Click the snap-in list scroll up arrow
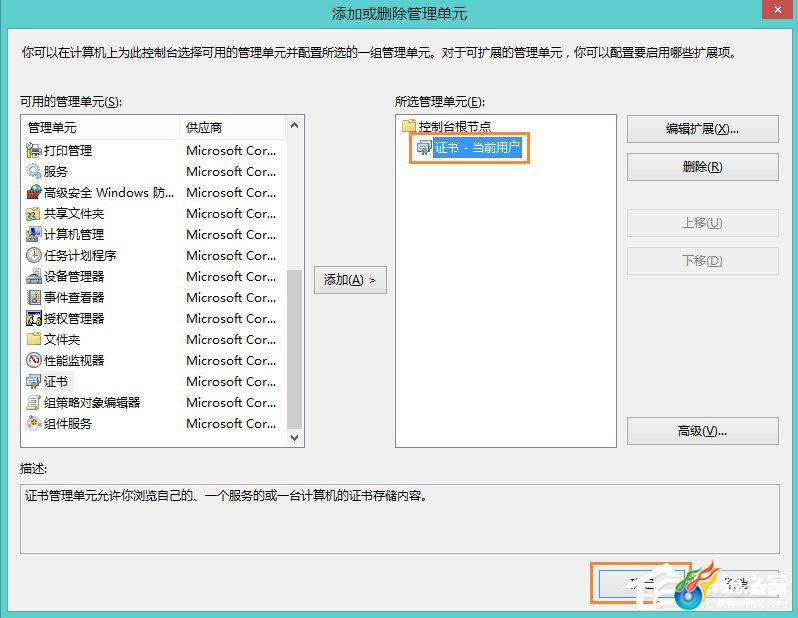The width and height of the screenshot is (798, 618). (294, 125)
